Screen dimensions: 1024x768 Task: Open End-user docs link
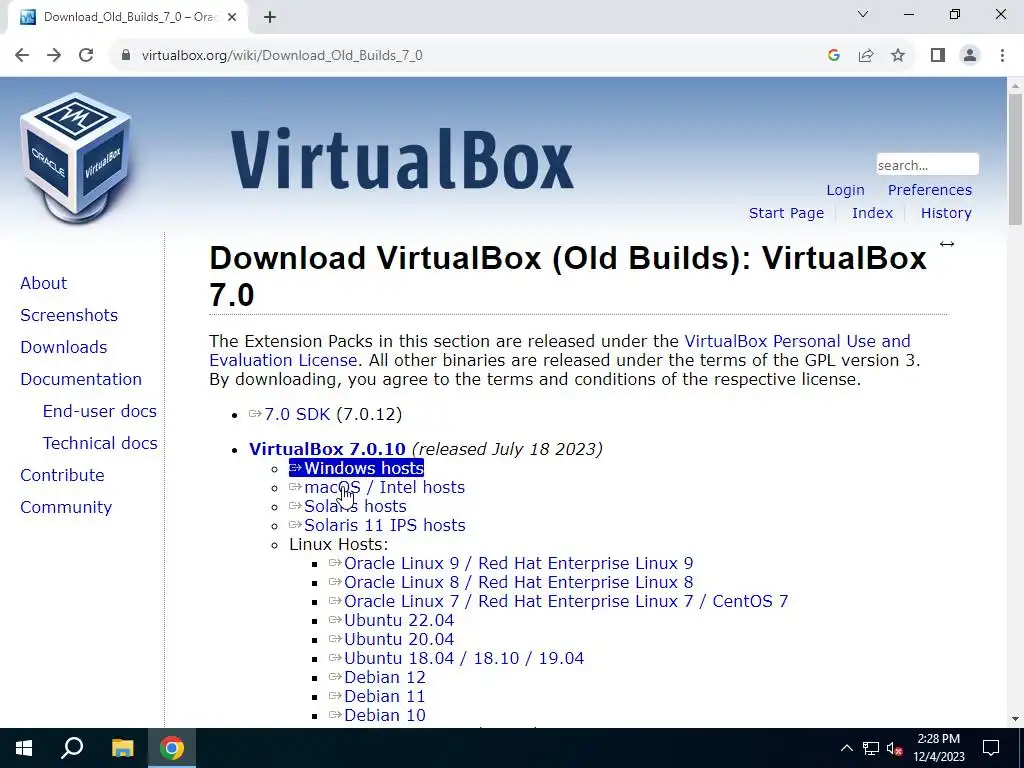(99, 411)
